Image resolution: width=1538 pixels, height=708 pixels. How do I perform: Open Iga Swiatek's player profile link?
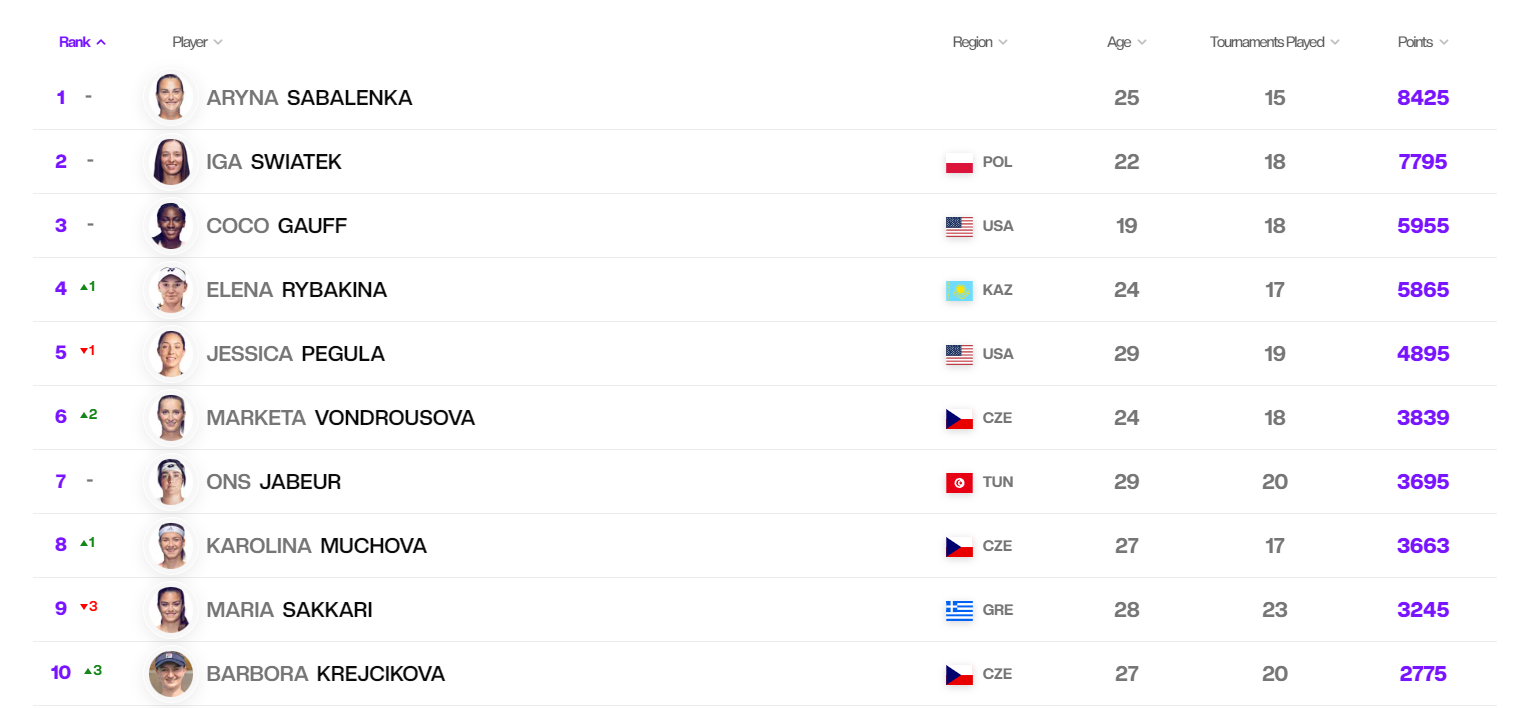pos(274,162)
